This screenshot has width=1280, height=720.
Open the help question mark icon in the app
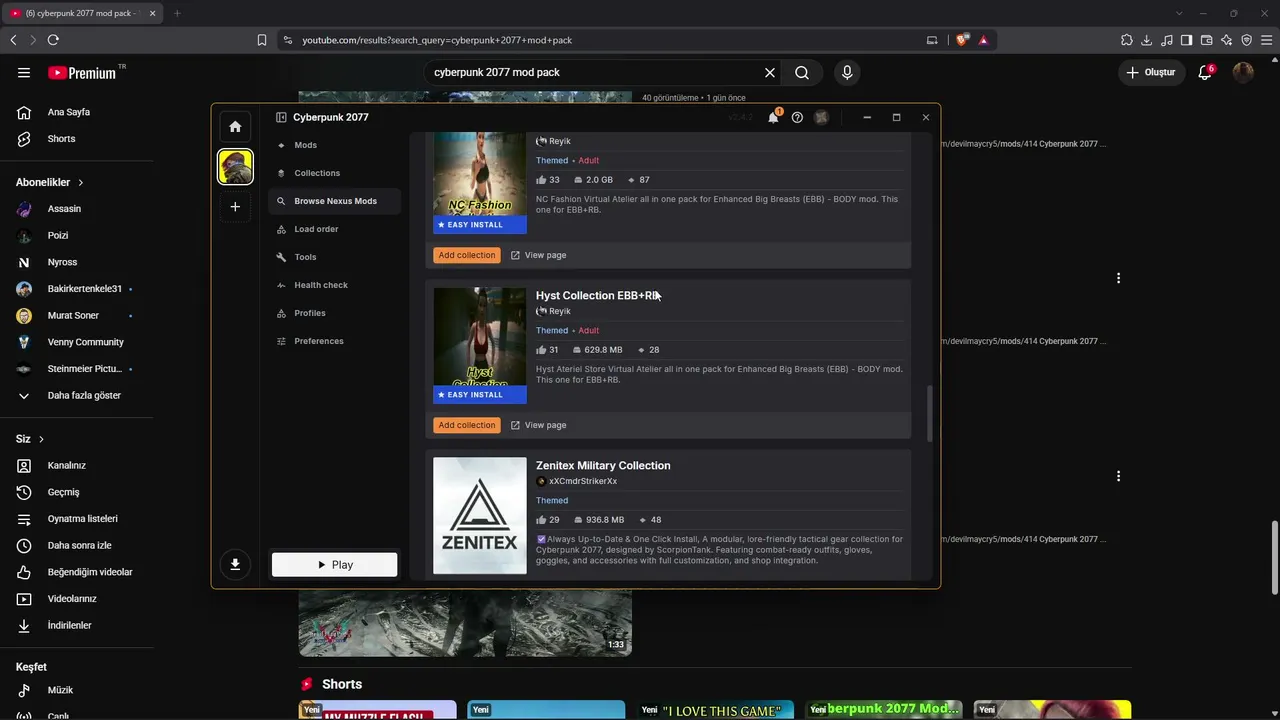click(x=797, y=117)
